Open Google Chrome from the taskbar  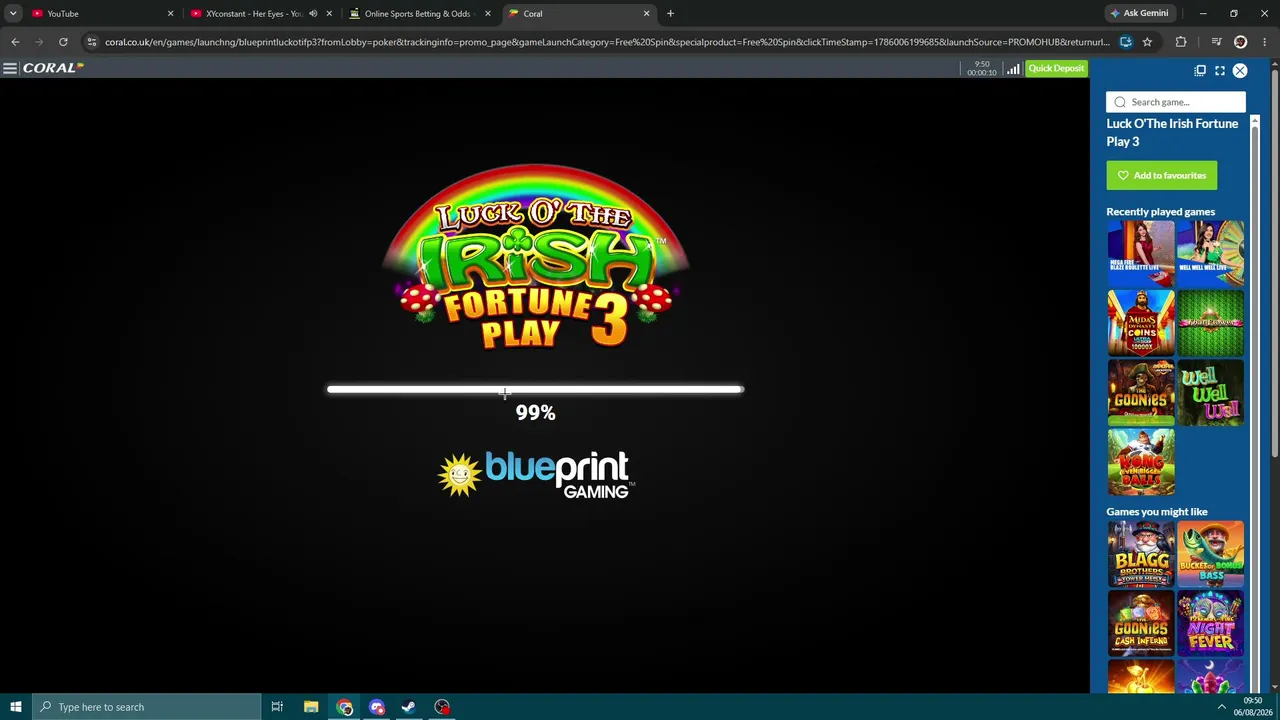[345, 707]
